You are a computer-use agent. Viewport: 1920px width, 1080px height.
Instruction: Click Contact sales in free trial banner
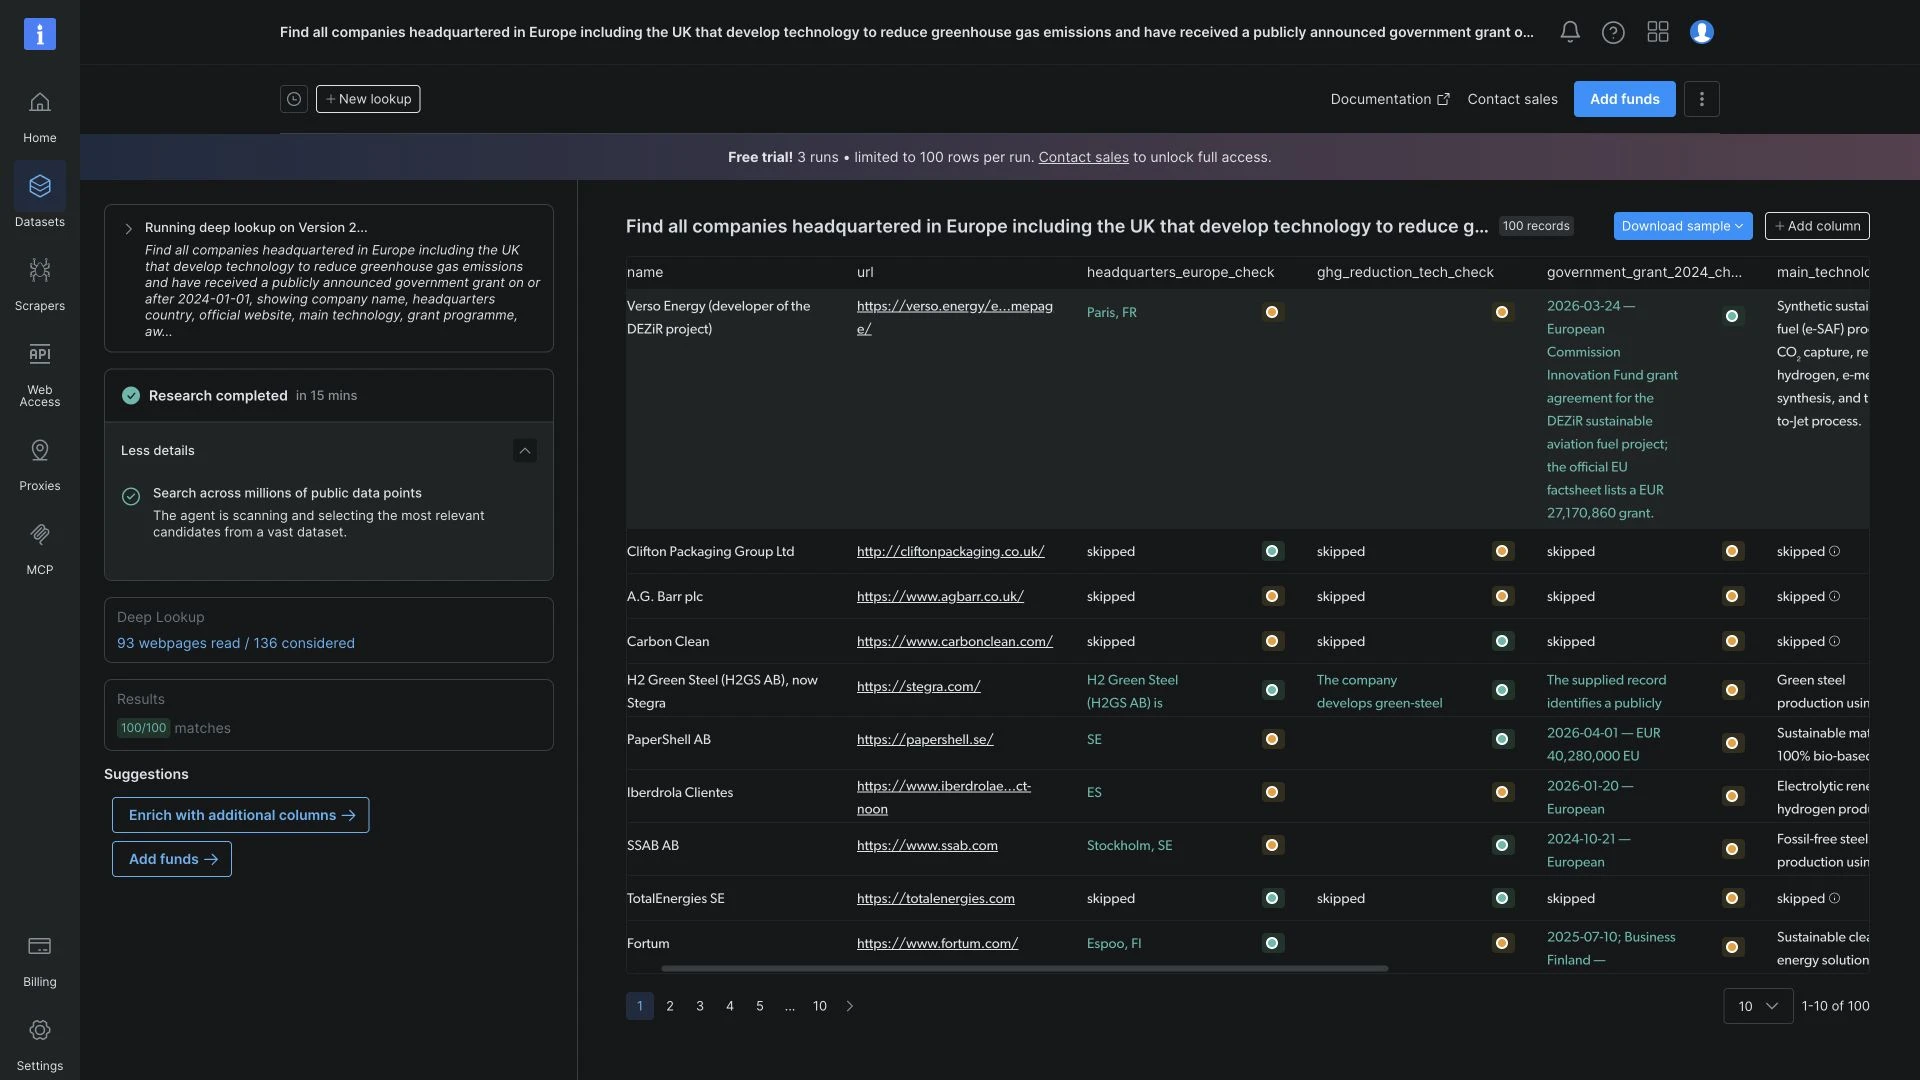[1083, 157]
